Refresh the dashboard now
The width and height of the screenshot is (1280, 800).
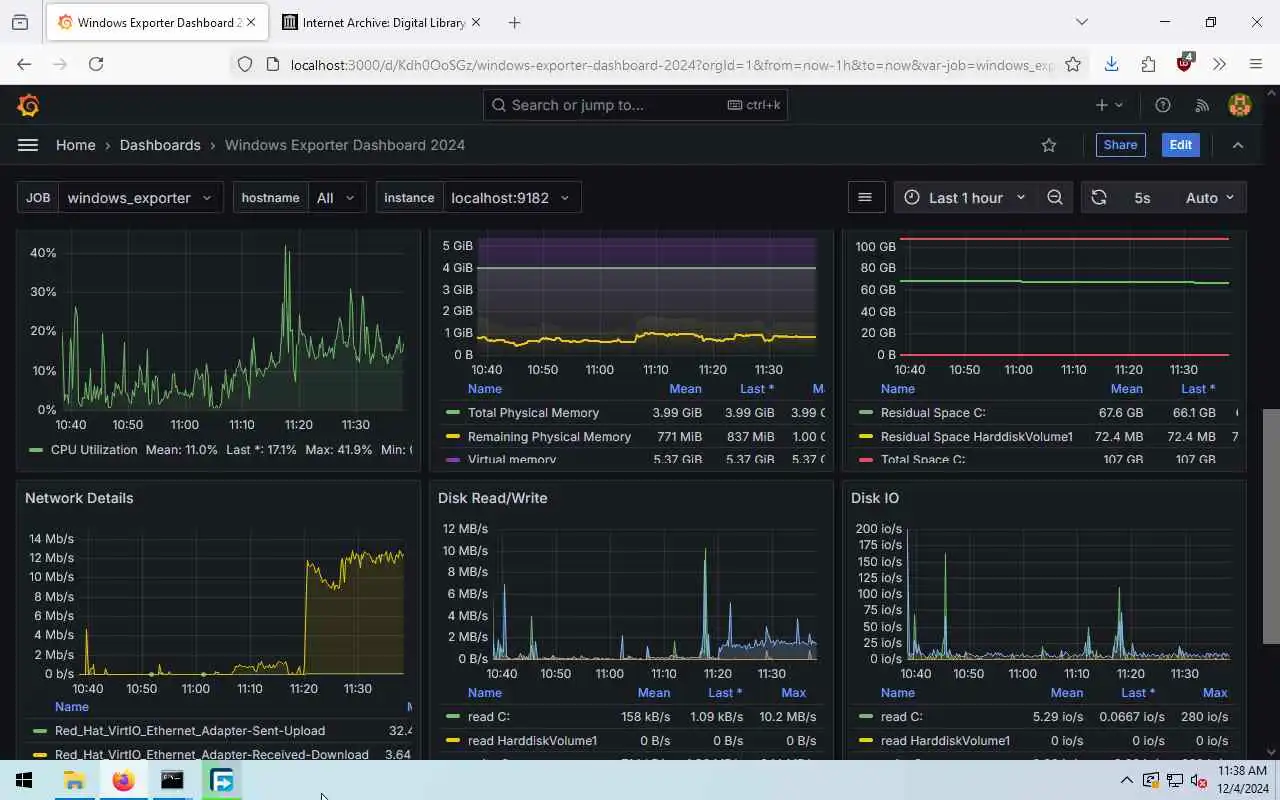1099,198
